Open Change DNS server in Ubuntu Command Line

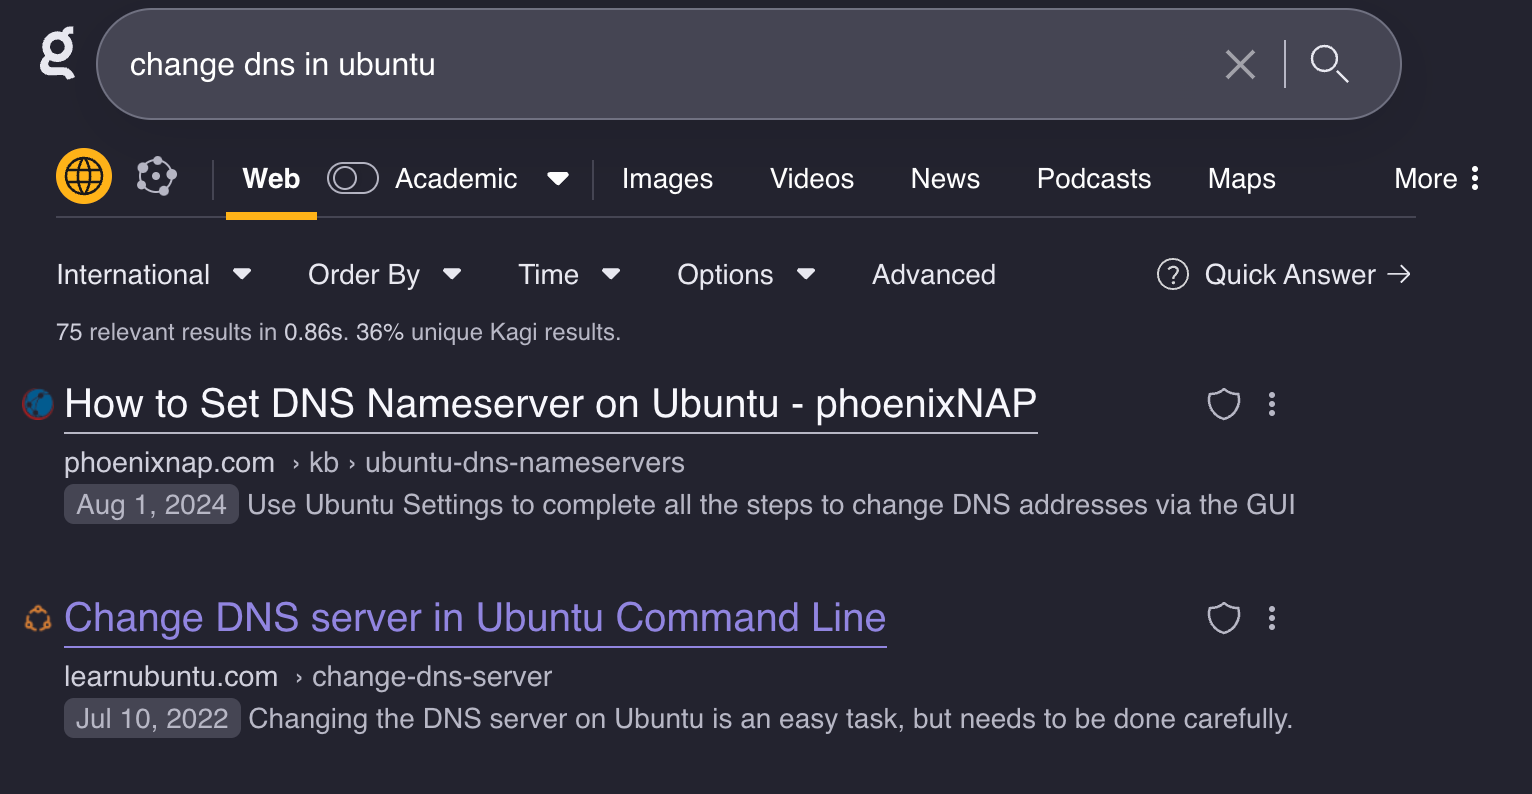point(475,619)
